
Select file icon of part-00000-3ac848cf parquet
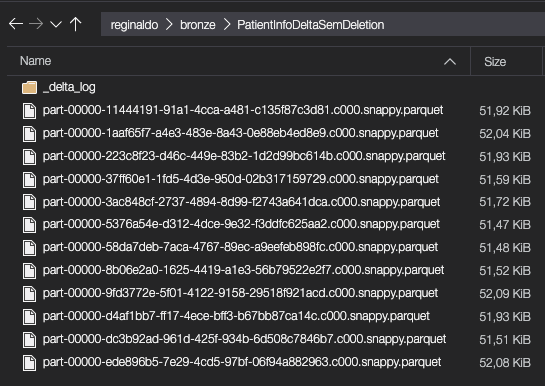point(29,202)
